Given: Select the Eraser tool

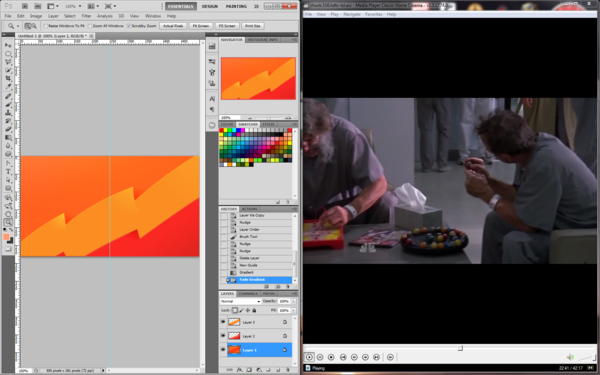Looking at the screenshot, I should tap(8, 129).
